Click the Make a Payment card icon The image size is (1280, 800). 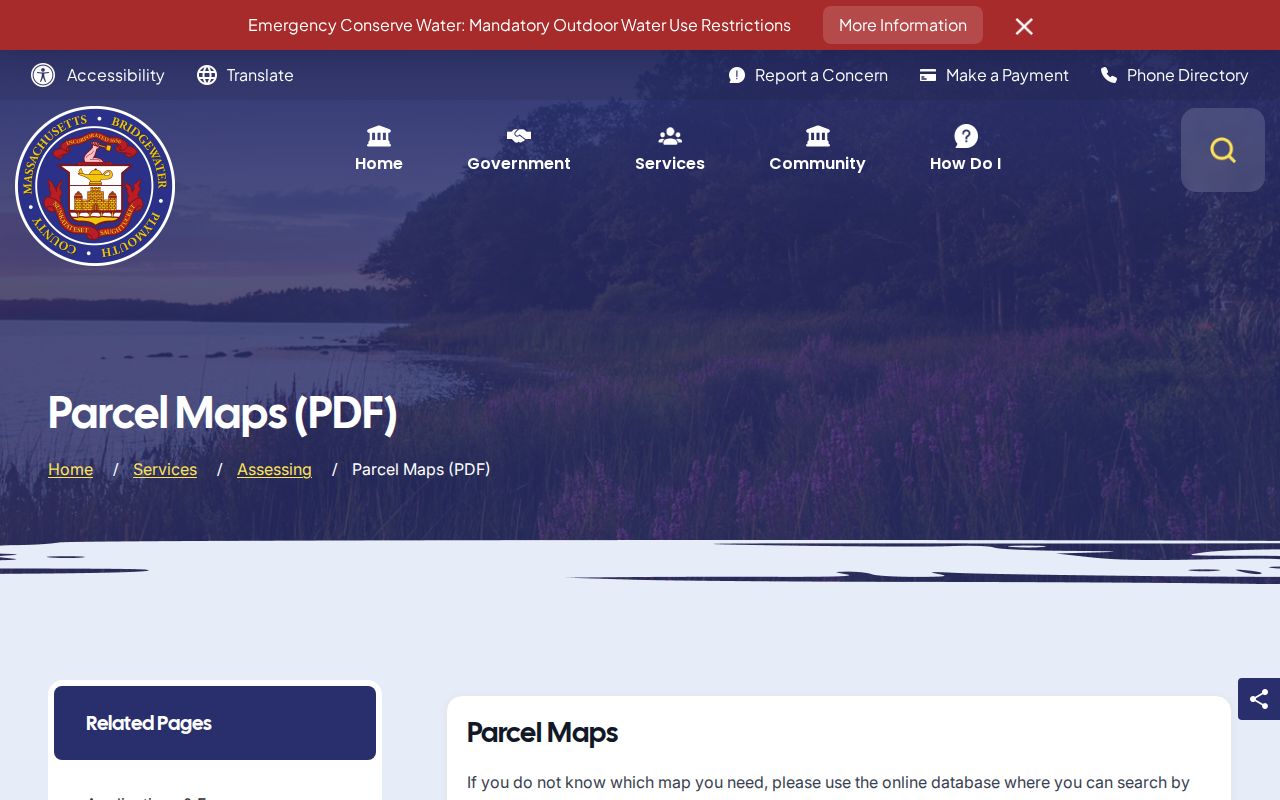point(928,75)
